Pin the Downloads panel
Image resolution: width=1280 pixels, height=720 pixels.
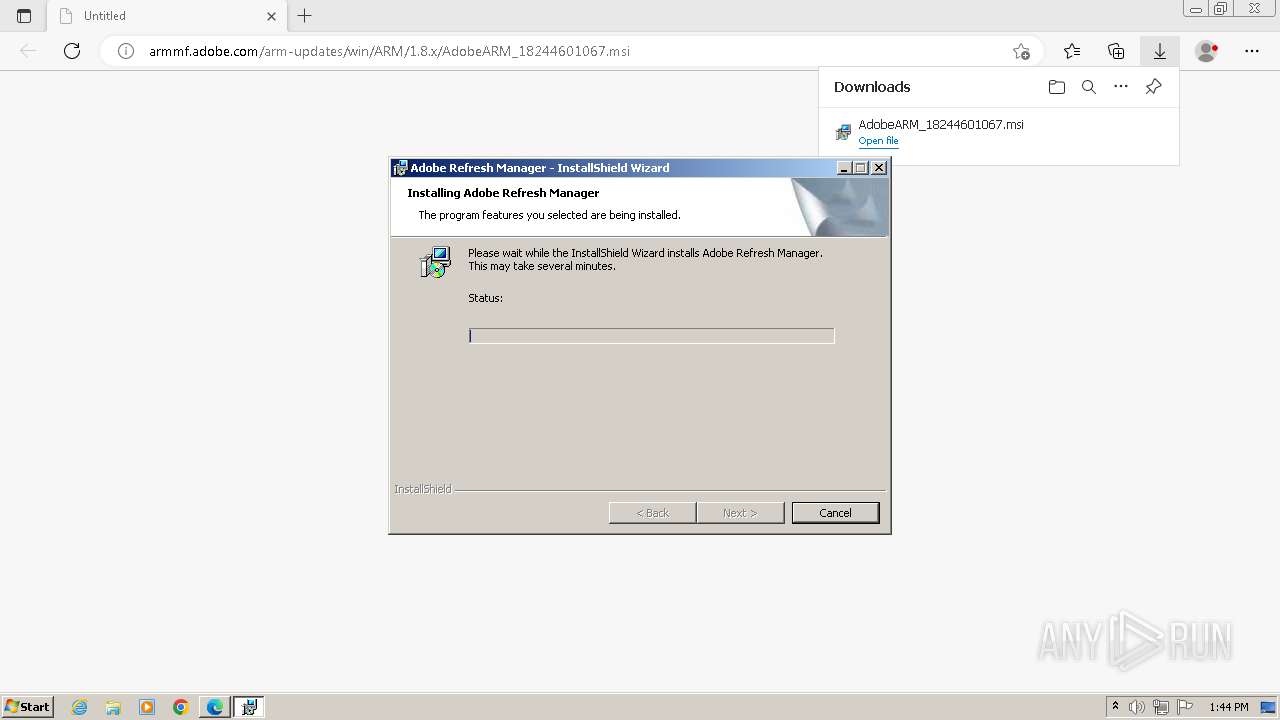point(1153,87)
